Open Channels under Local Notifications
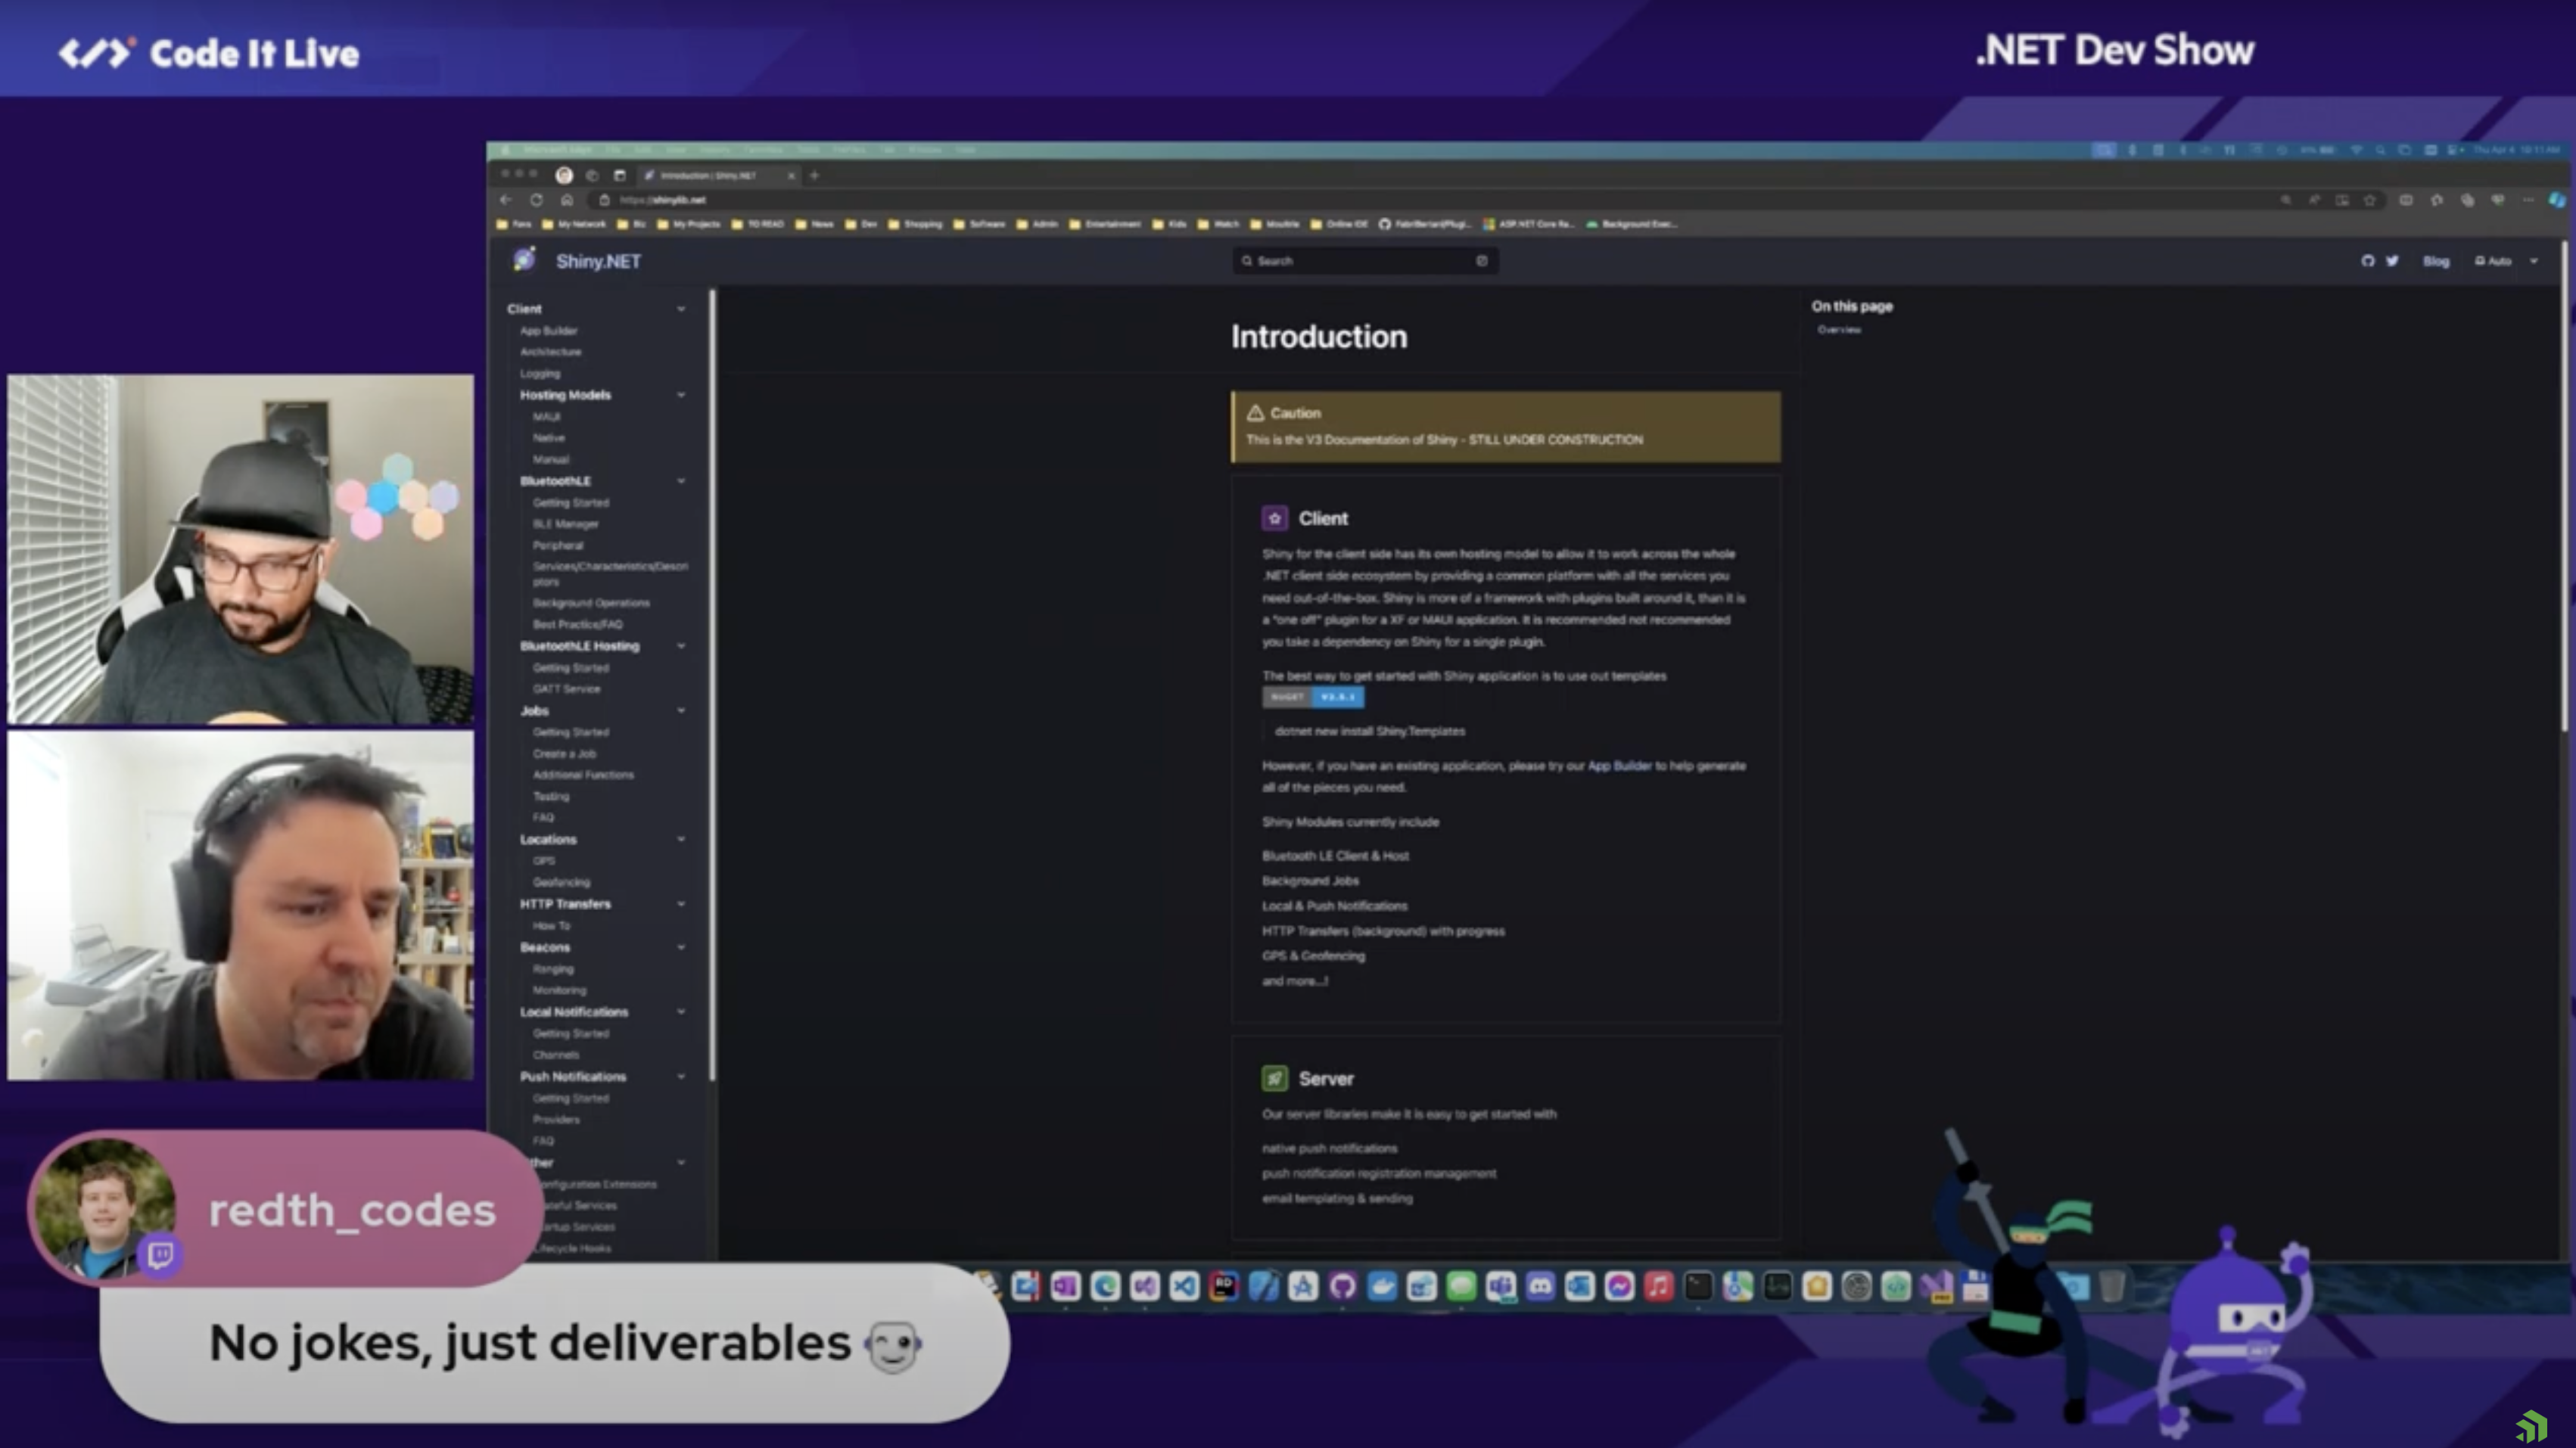The image size is (2576, 1448). [555, 1055]
